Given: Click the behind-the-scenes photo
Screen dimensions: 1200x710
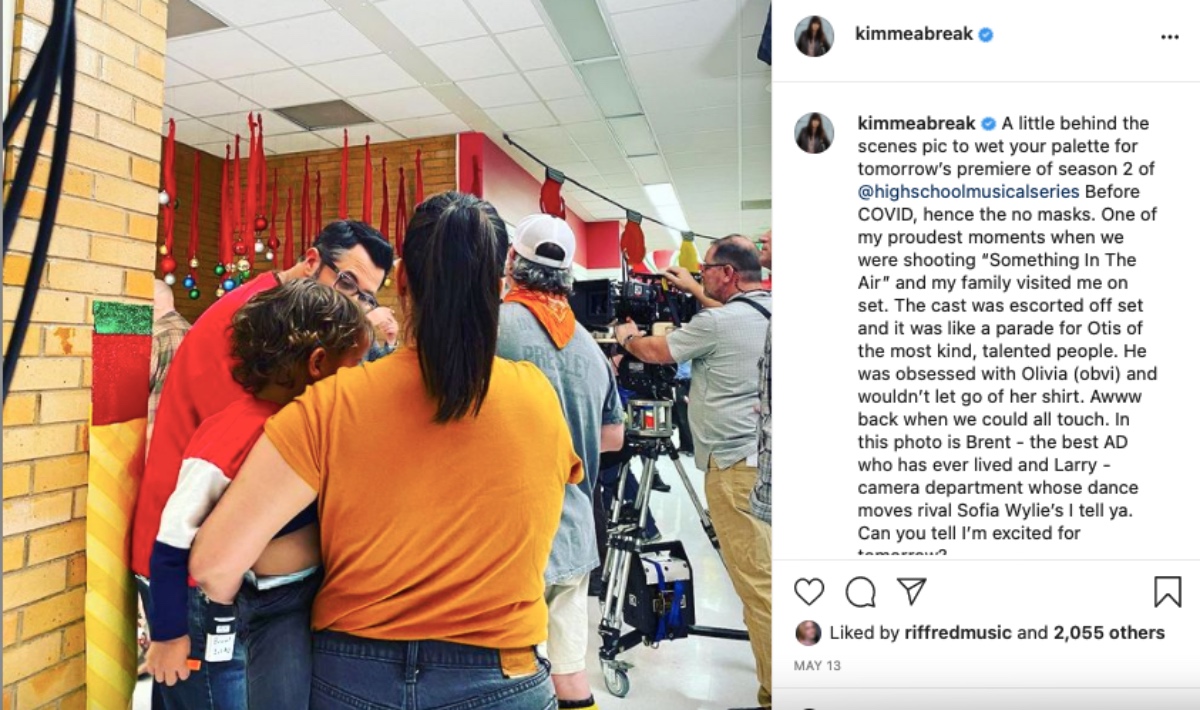Looking at the screenshot, I should [x=386, y=355].
